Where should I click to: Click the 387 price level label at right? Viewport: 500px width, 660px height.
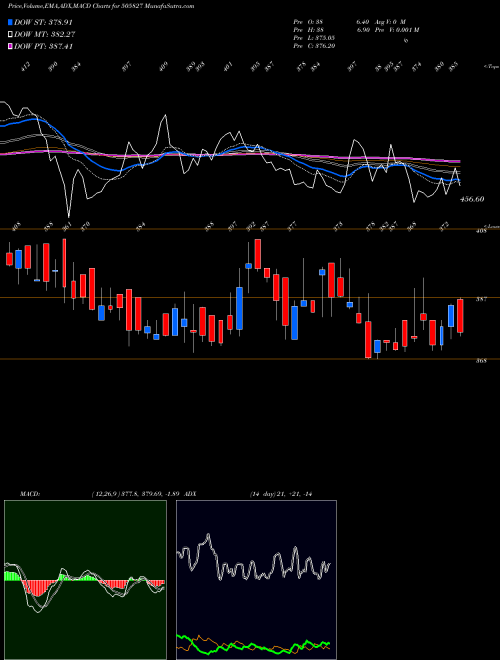[x=481, y=299]
